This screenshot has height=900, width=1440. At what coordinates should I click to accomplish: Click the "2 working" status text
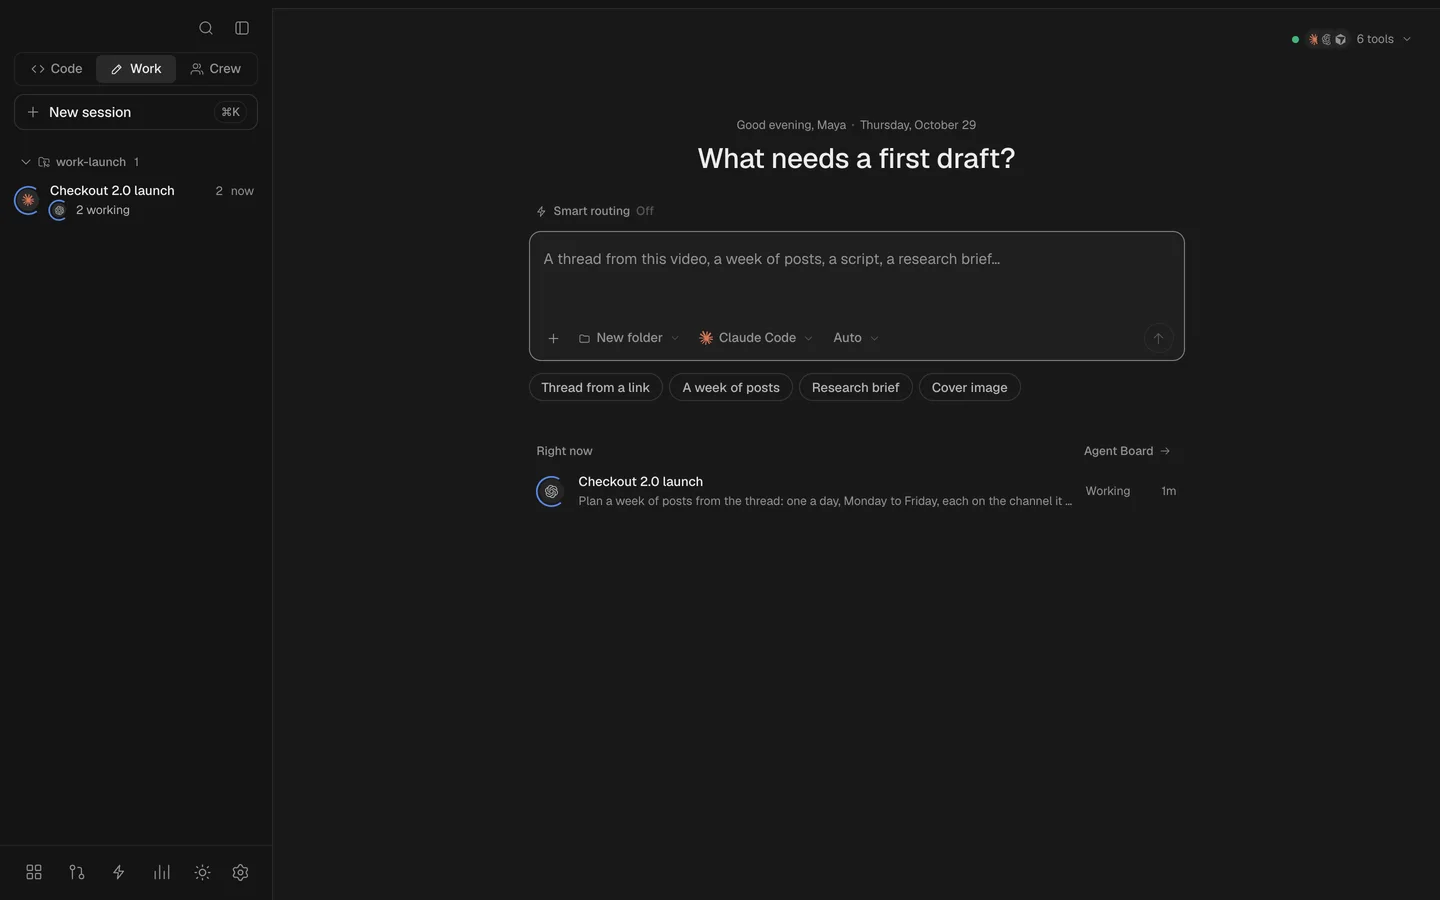tap(103, 210)
